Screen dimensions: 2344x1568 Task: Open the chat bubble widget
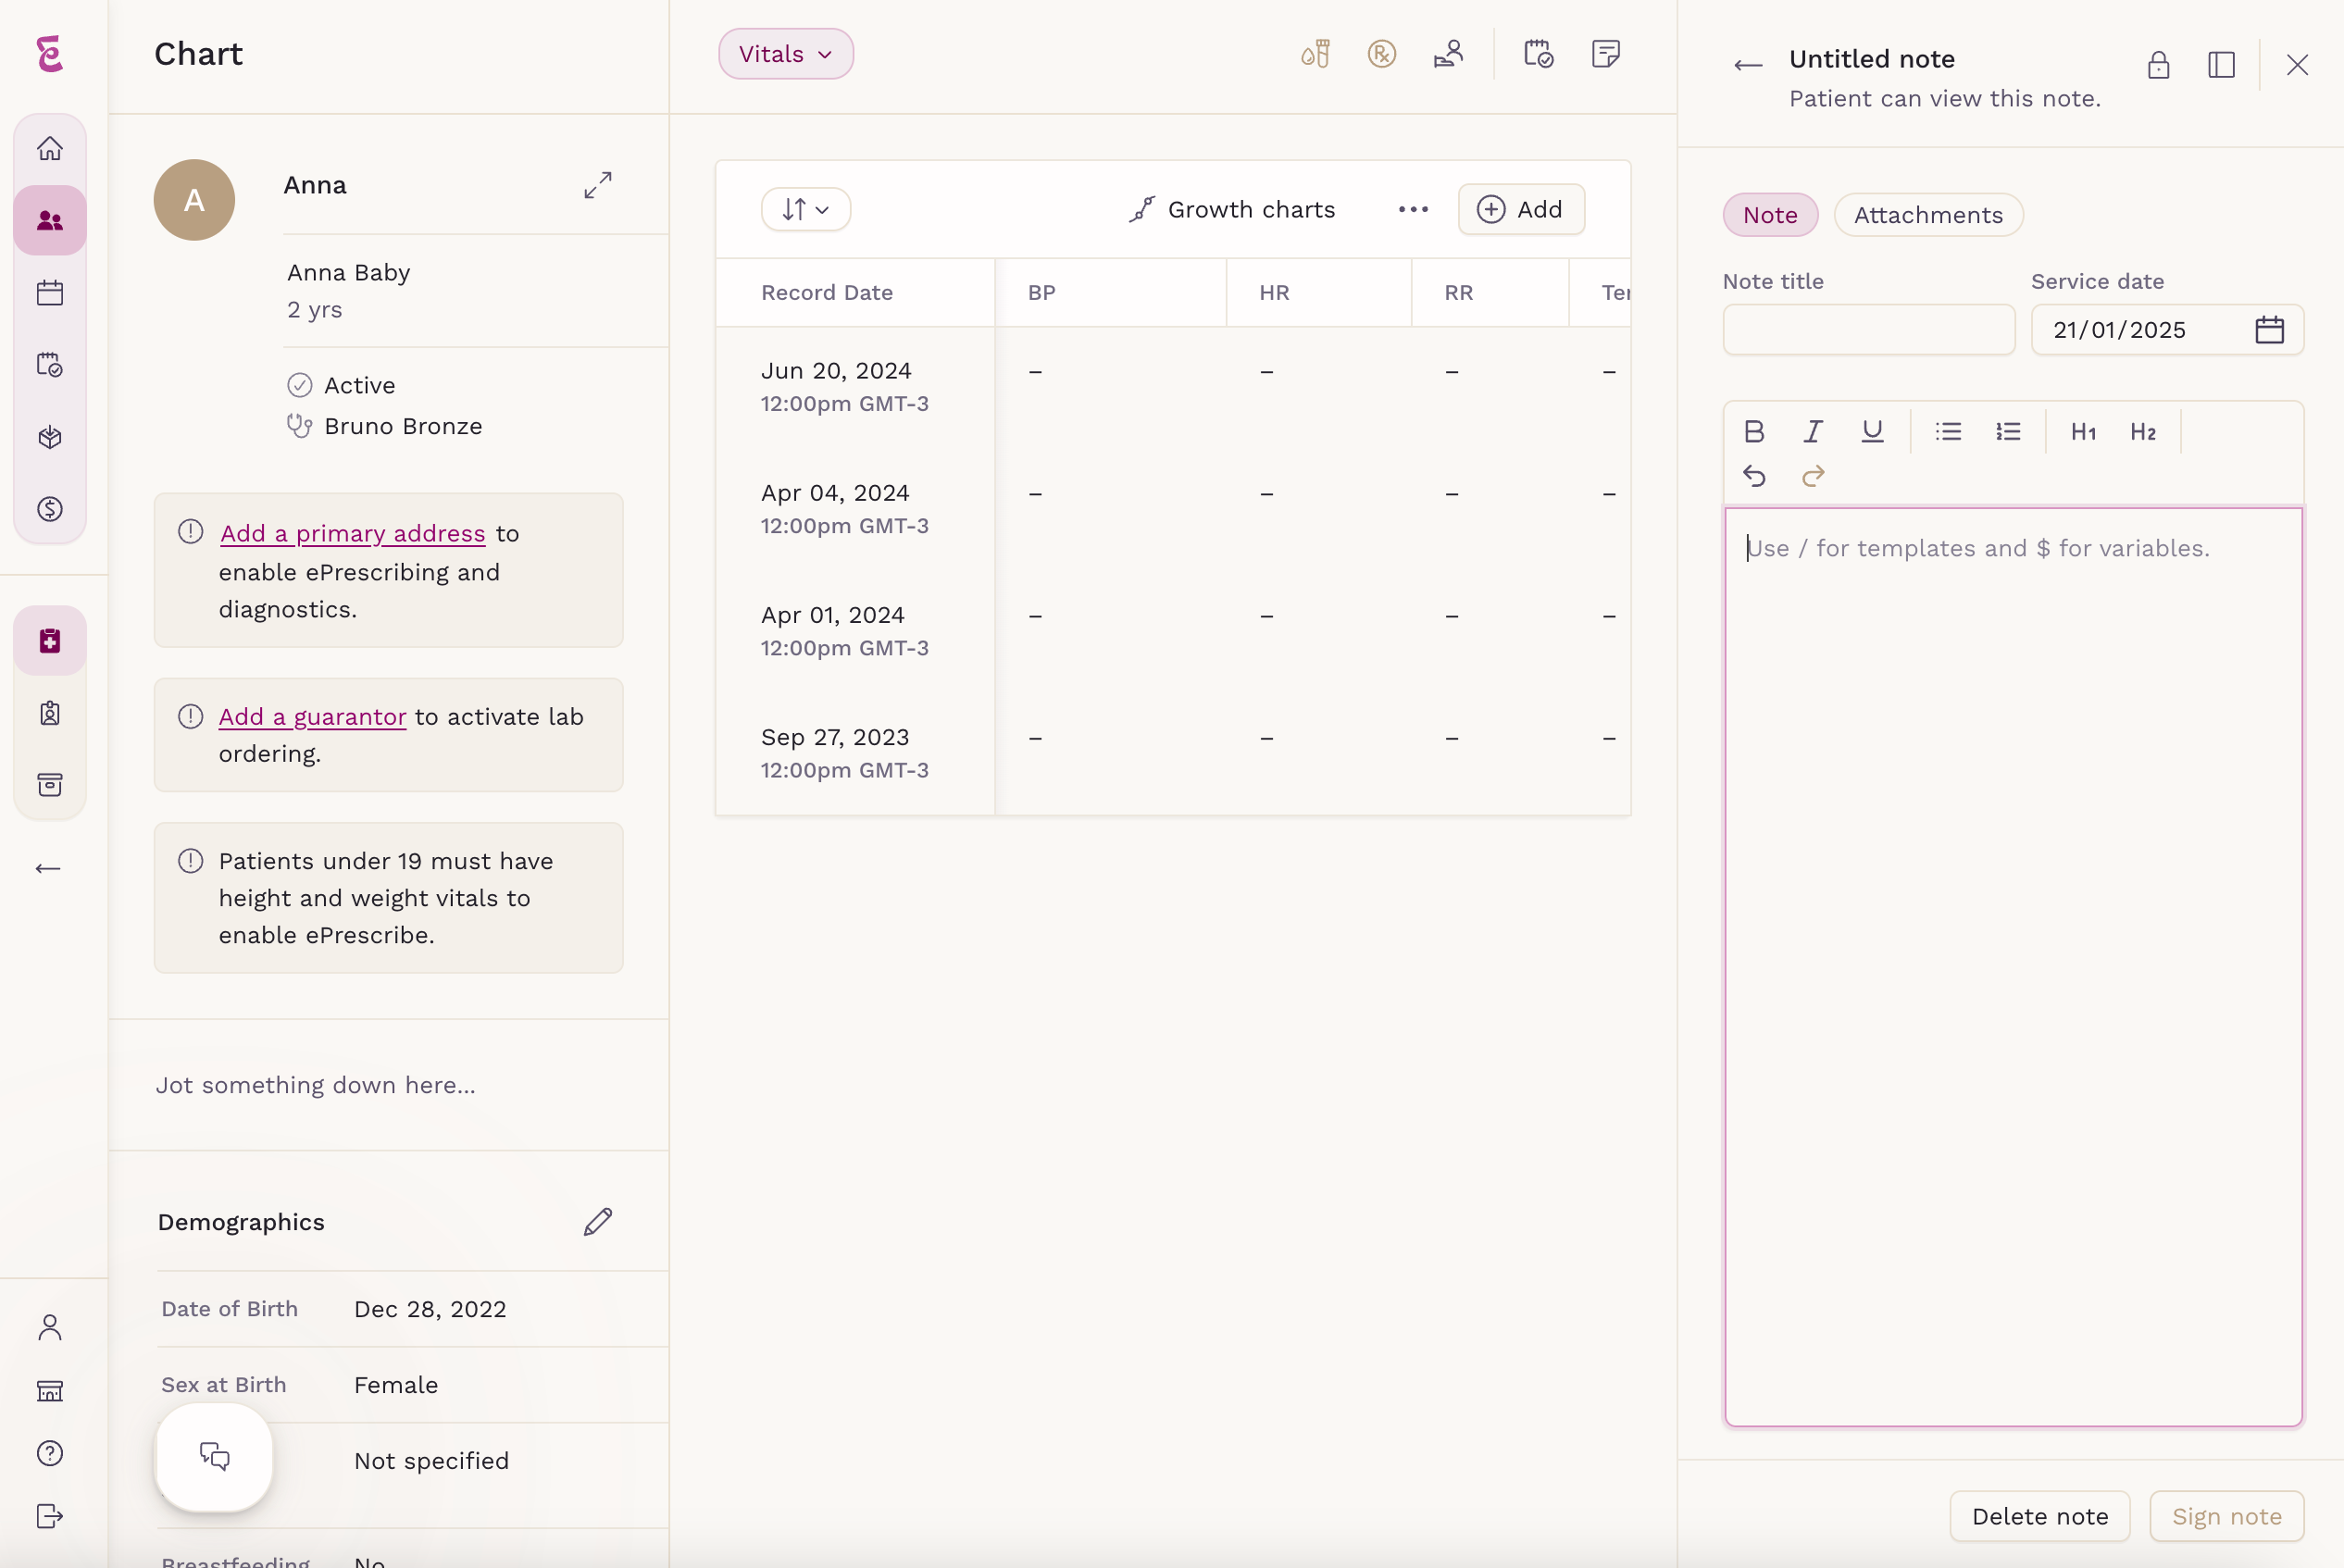coord(214,1457)
